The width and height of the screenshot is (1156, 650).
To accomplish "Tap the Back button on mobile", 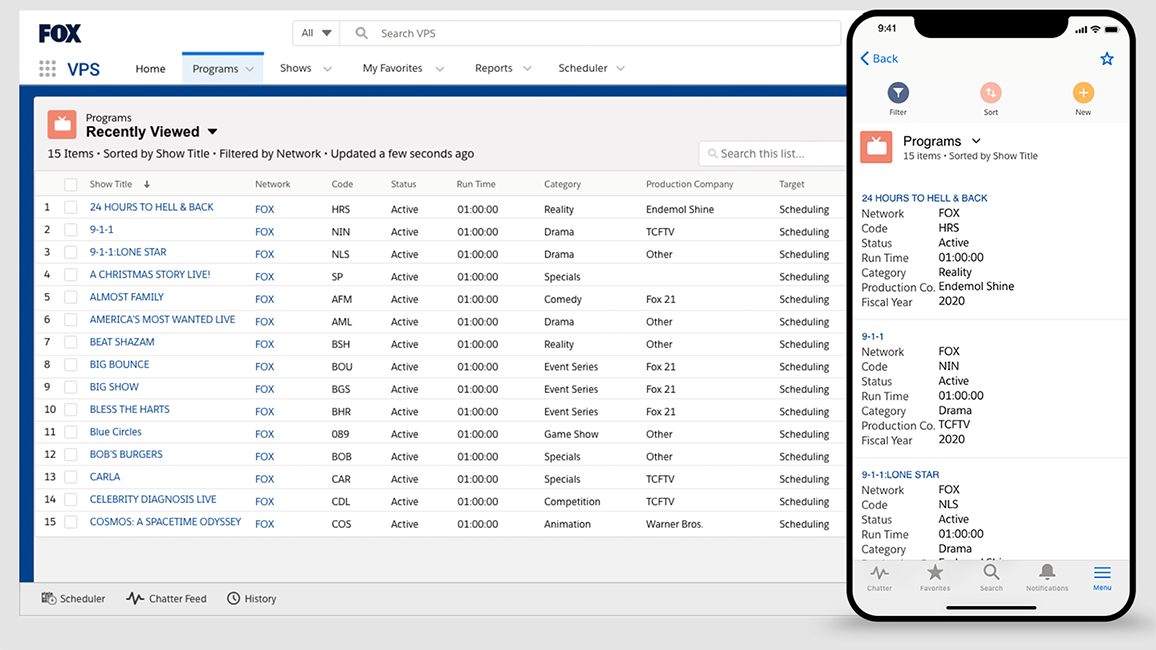I will pyautogui.click(x=880, y=59).
